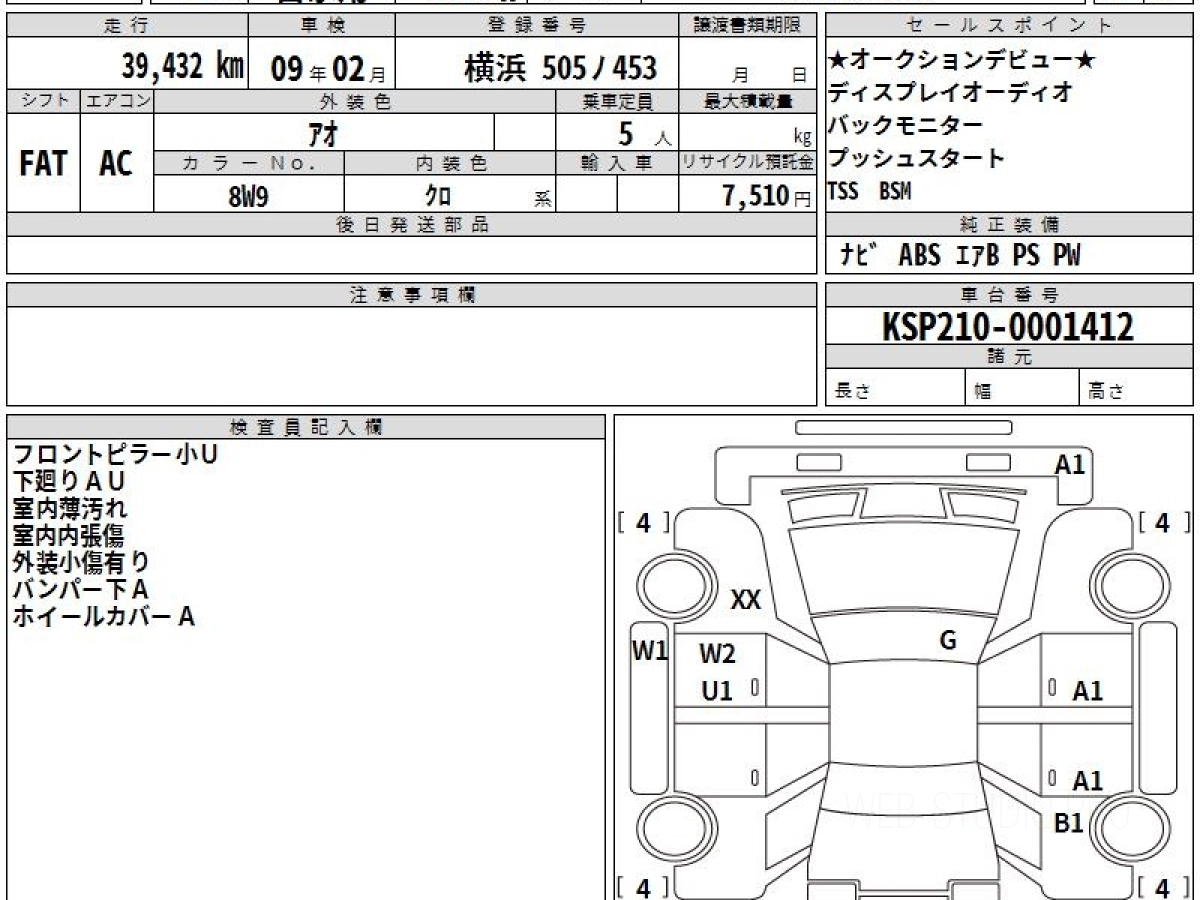Select the B1 marker near rear wheel
This screenshot has height=900, width=1200.
pos(1069,823)
